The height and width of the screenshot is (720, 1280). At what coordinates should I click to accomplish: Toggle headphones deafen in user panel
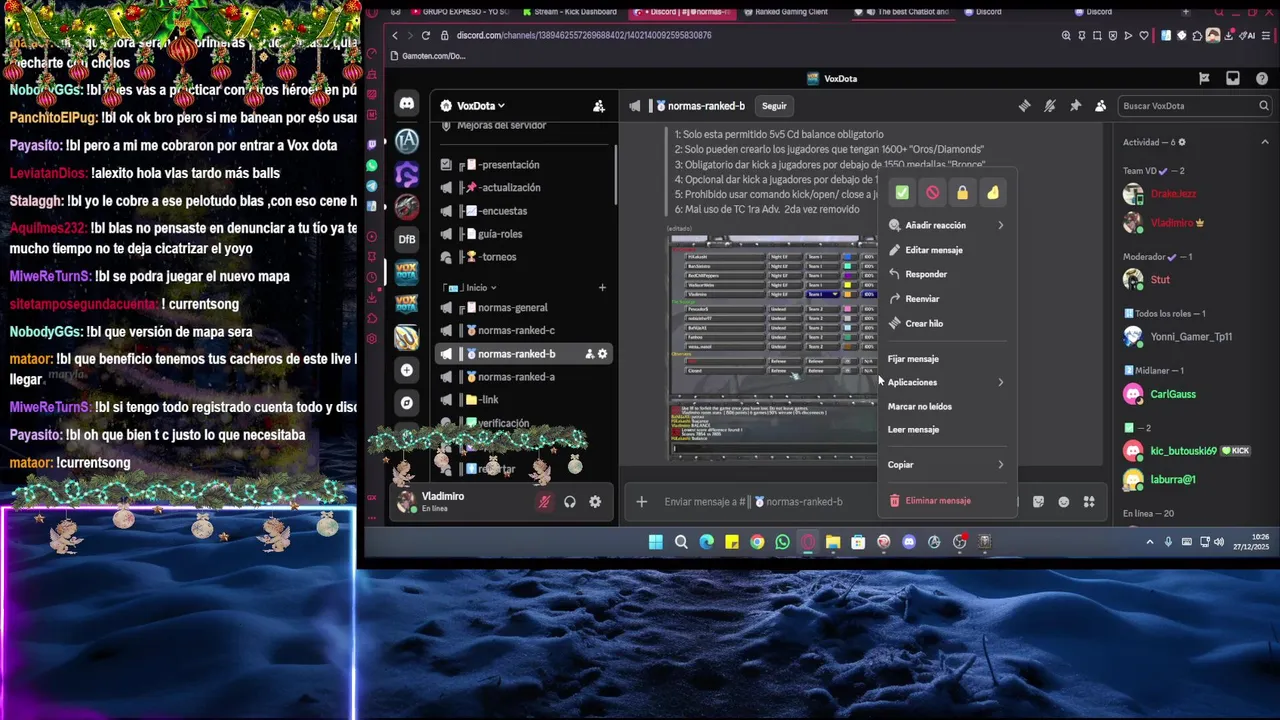click(x=570, y=502)
